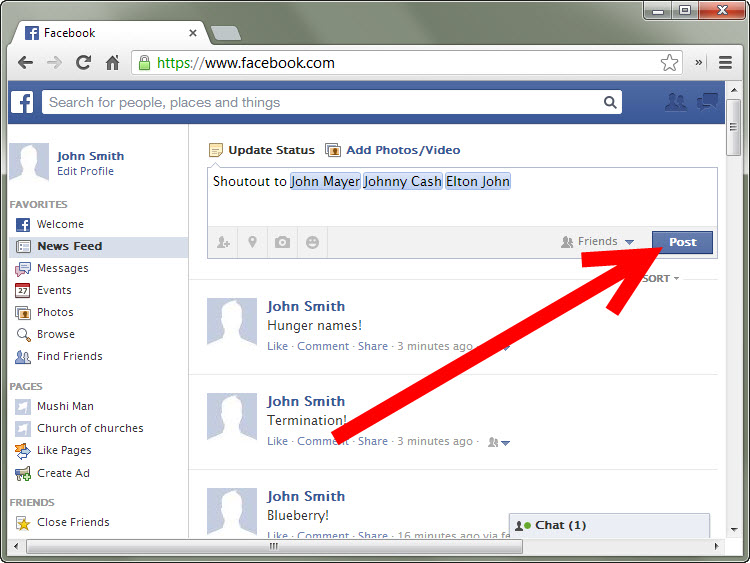Open audience selector on Termination! post
750x563 pixels.
(499, 442)
